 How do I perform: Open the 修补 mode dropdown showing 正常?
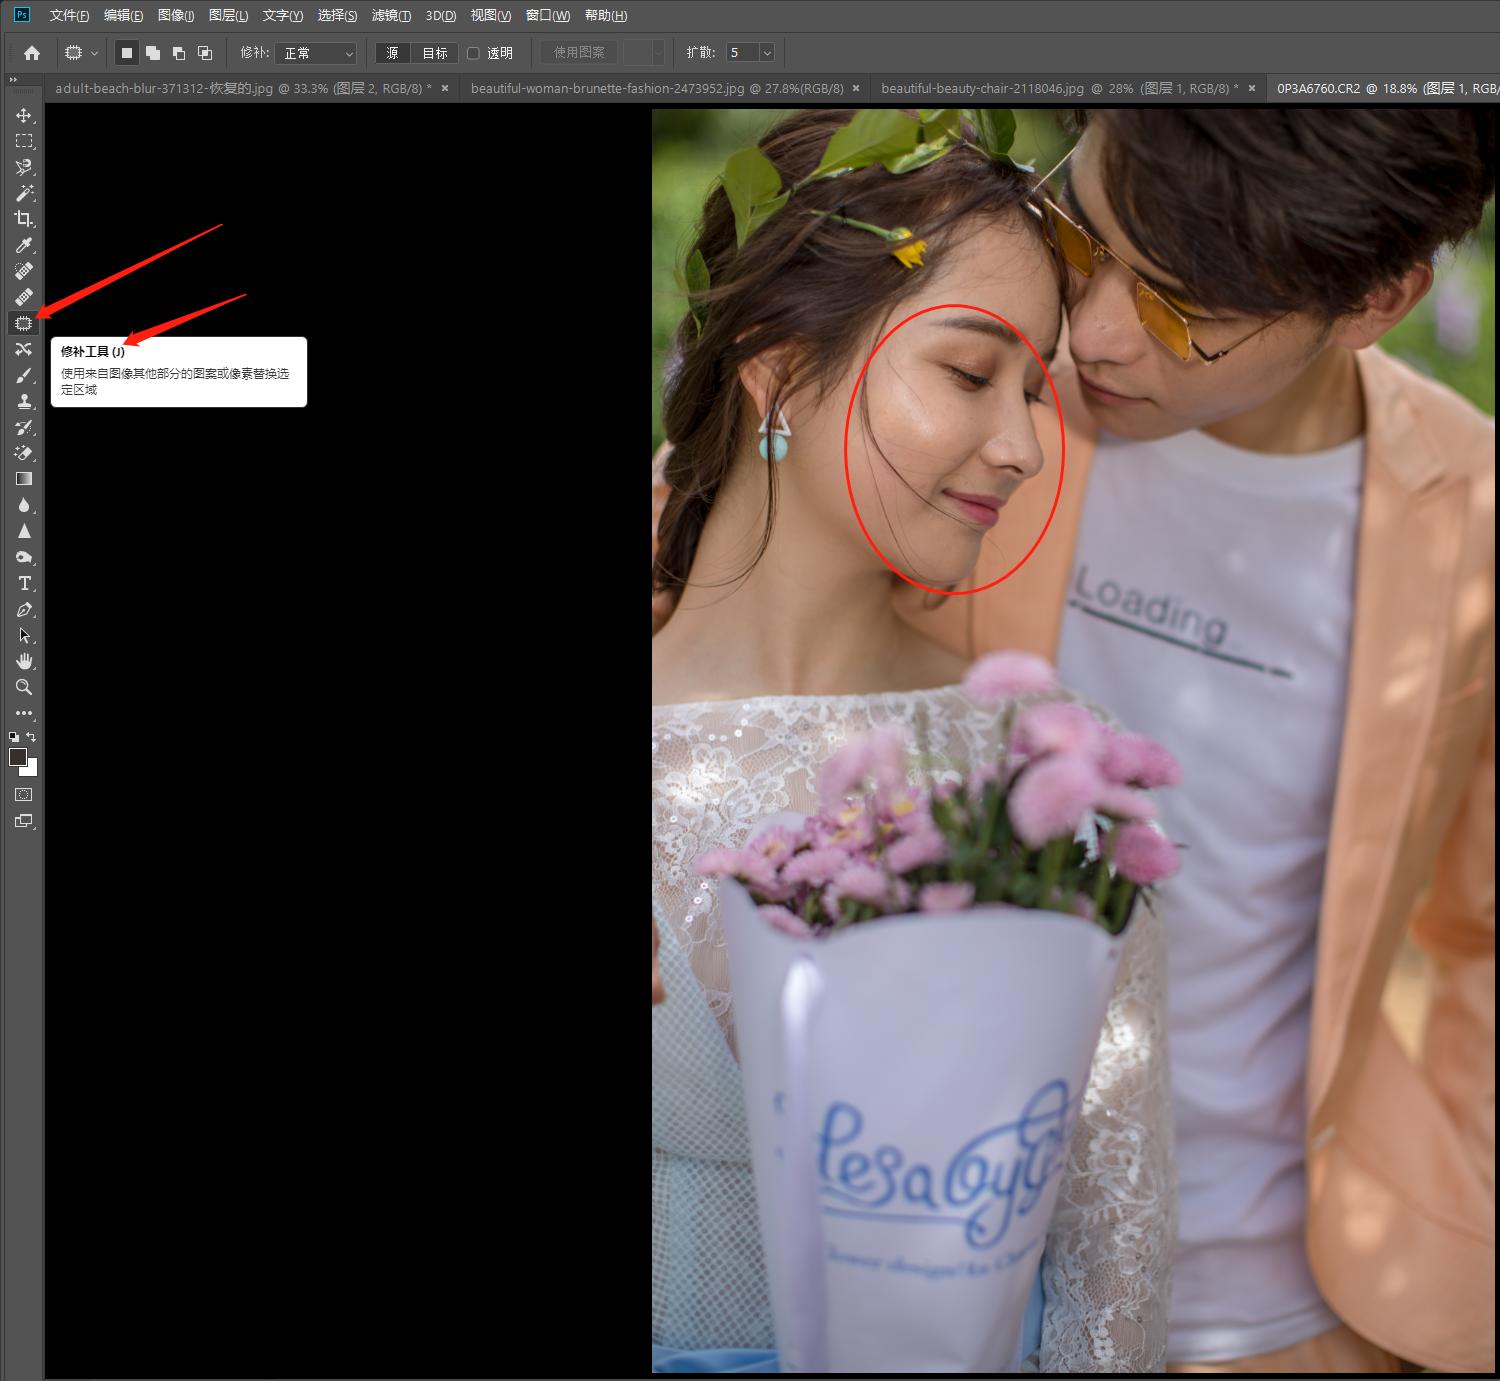317,53
